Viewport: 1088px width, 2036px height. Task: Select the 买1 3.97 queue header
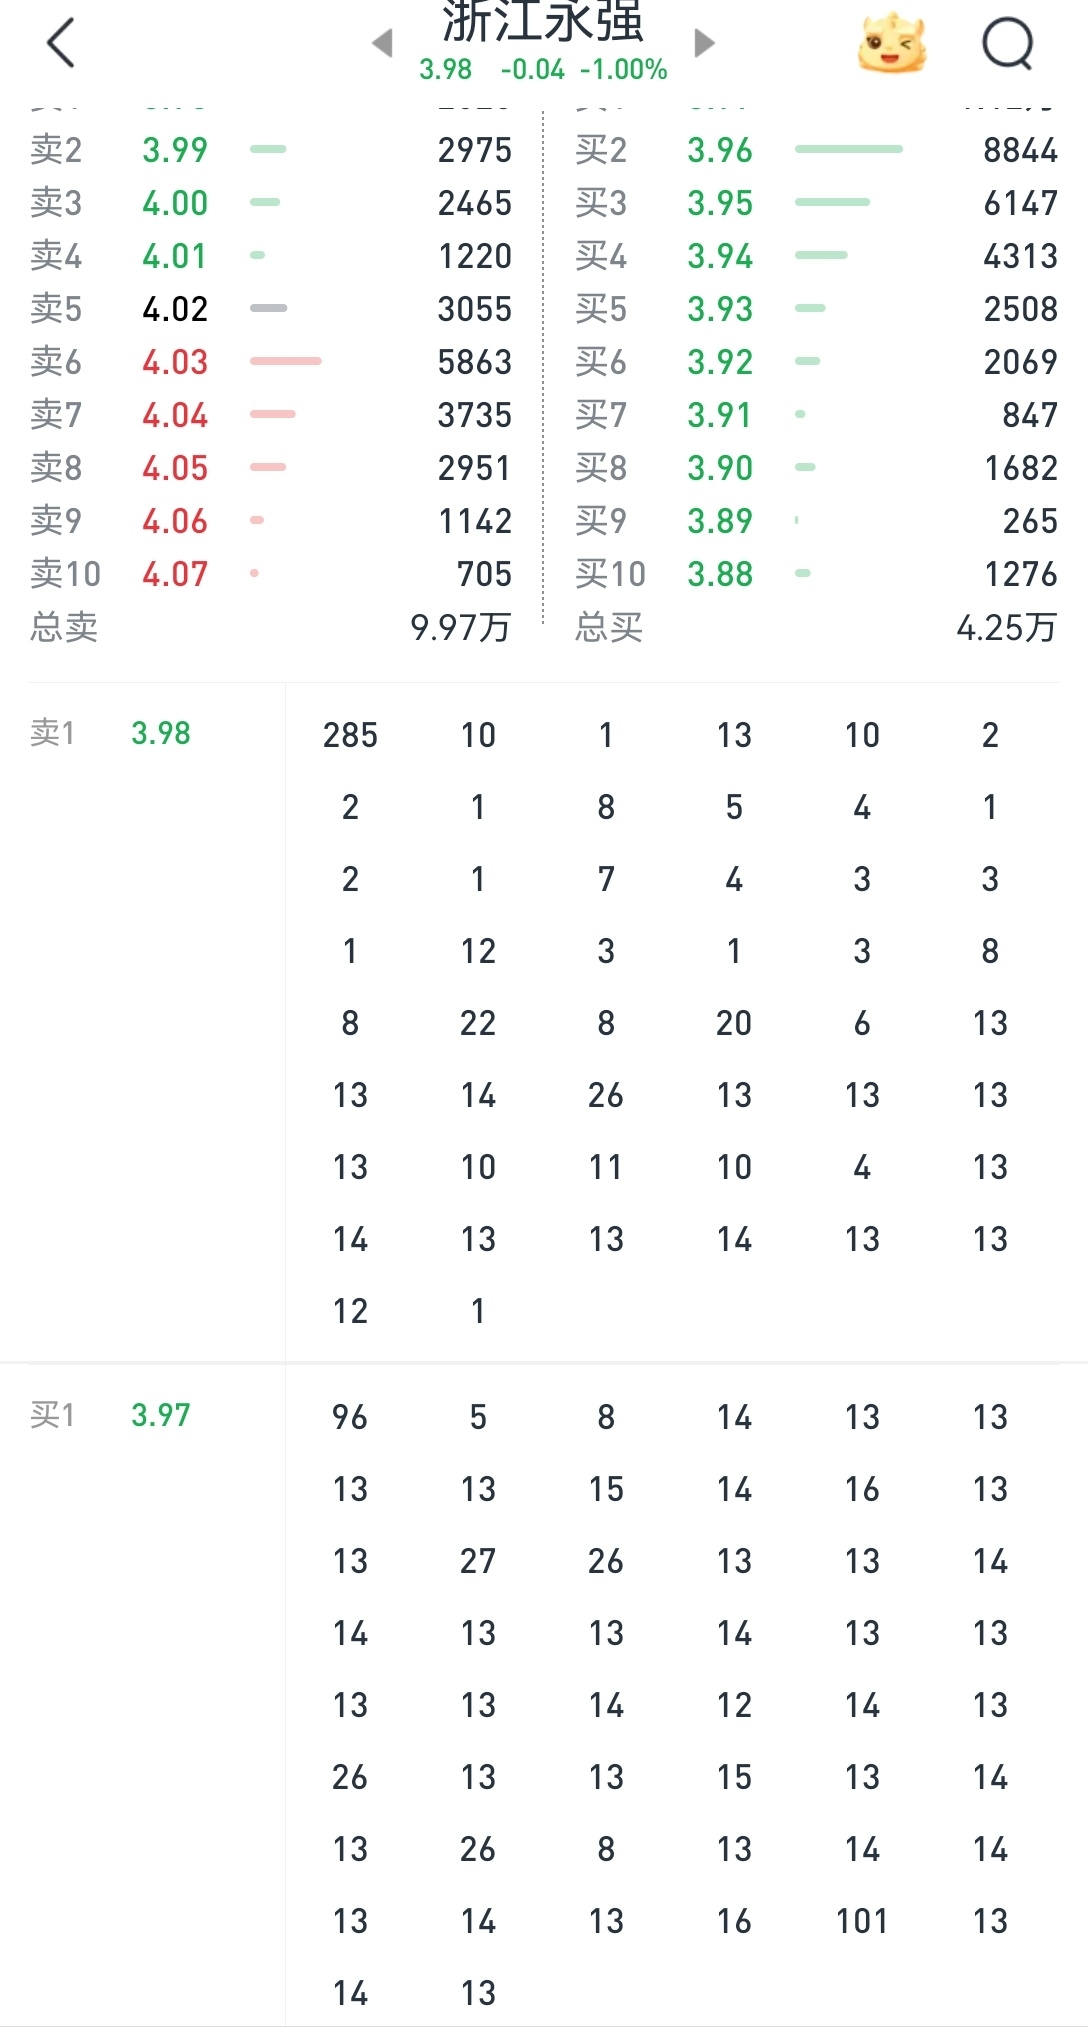(110, 1415)
